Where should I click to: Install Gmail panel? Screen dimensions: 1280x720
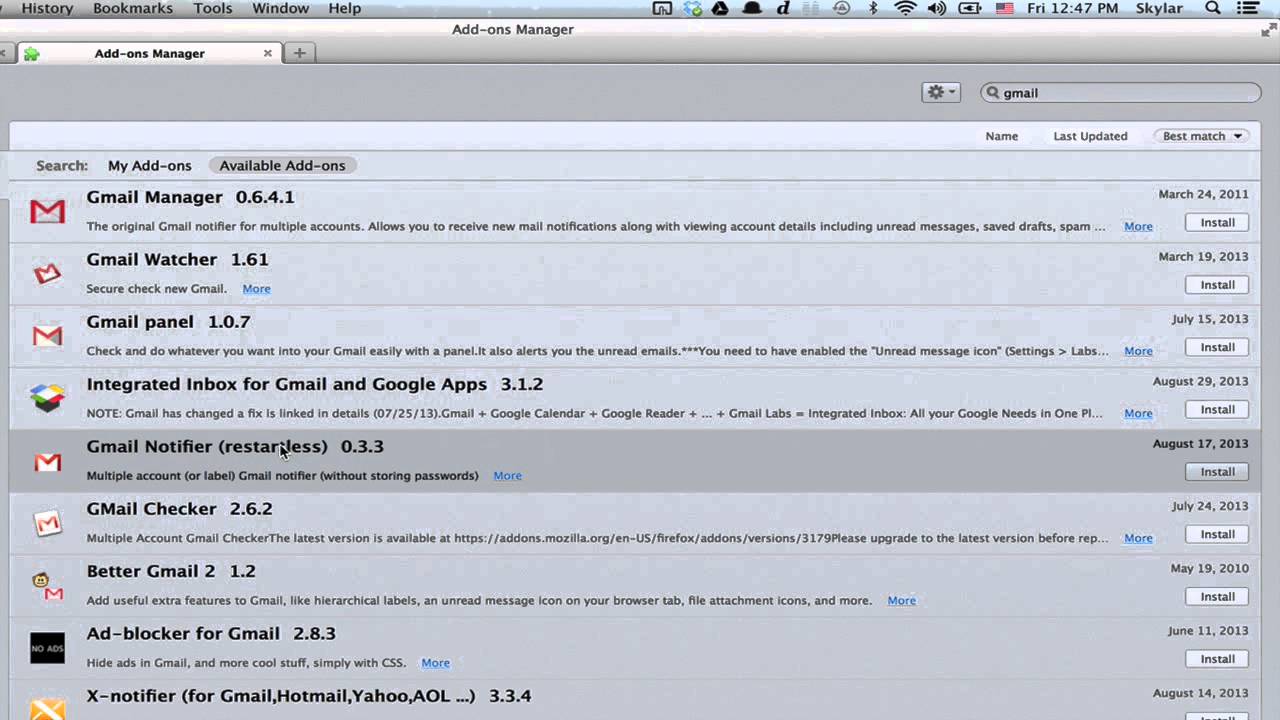point(1217,347)
